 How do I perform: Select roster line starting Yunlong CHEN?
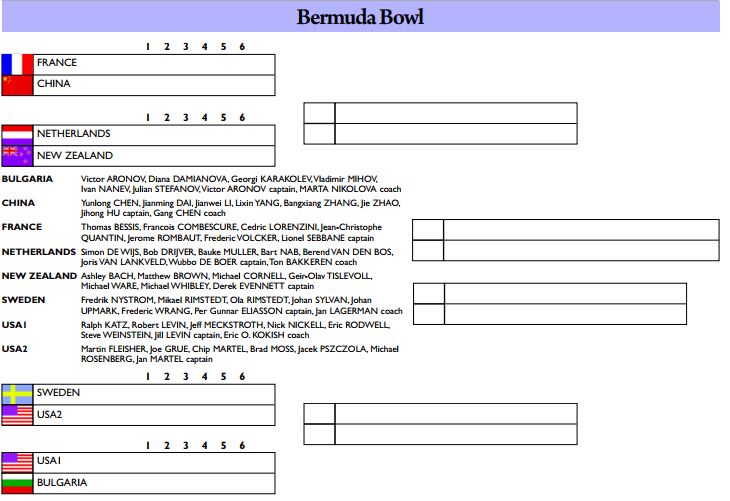(240, 203)
